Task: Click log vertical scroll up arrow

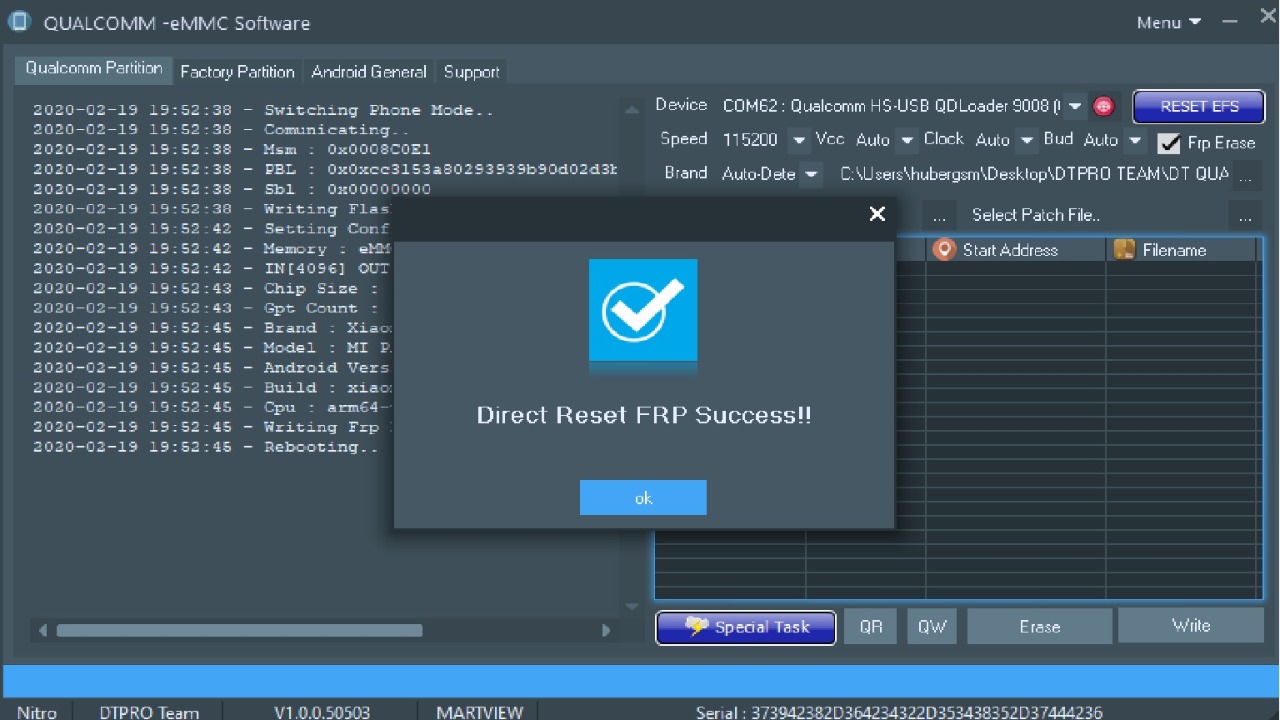Action: click(x=632, y=109)
